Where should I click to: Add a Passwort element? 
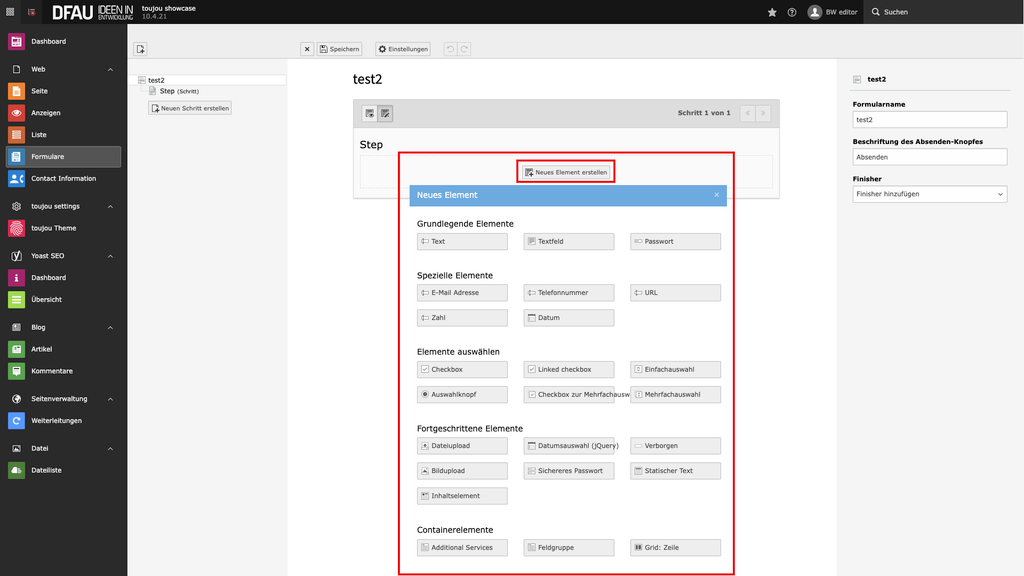click(675, 242)
